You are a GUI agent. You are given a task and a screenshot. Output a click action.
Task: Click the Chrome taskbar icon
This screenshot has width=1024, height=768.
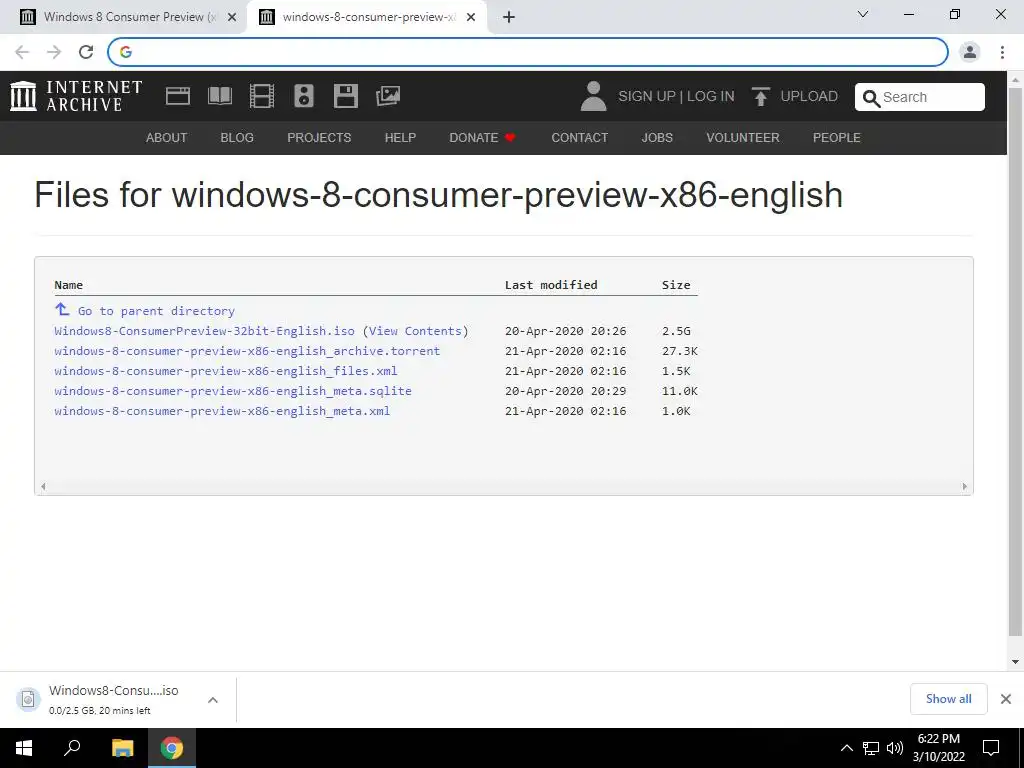pyautogui.click(x=172, y=748)
